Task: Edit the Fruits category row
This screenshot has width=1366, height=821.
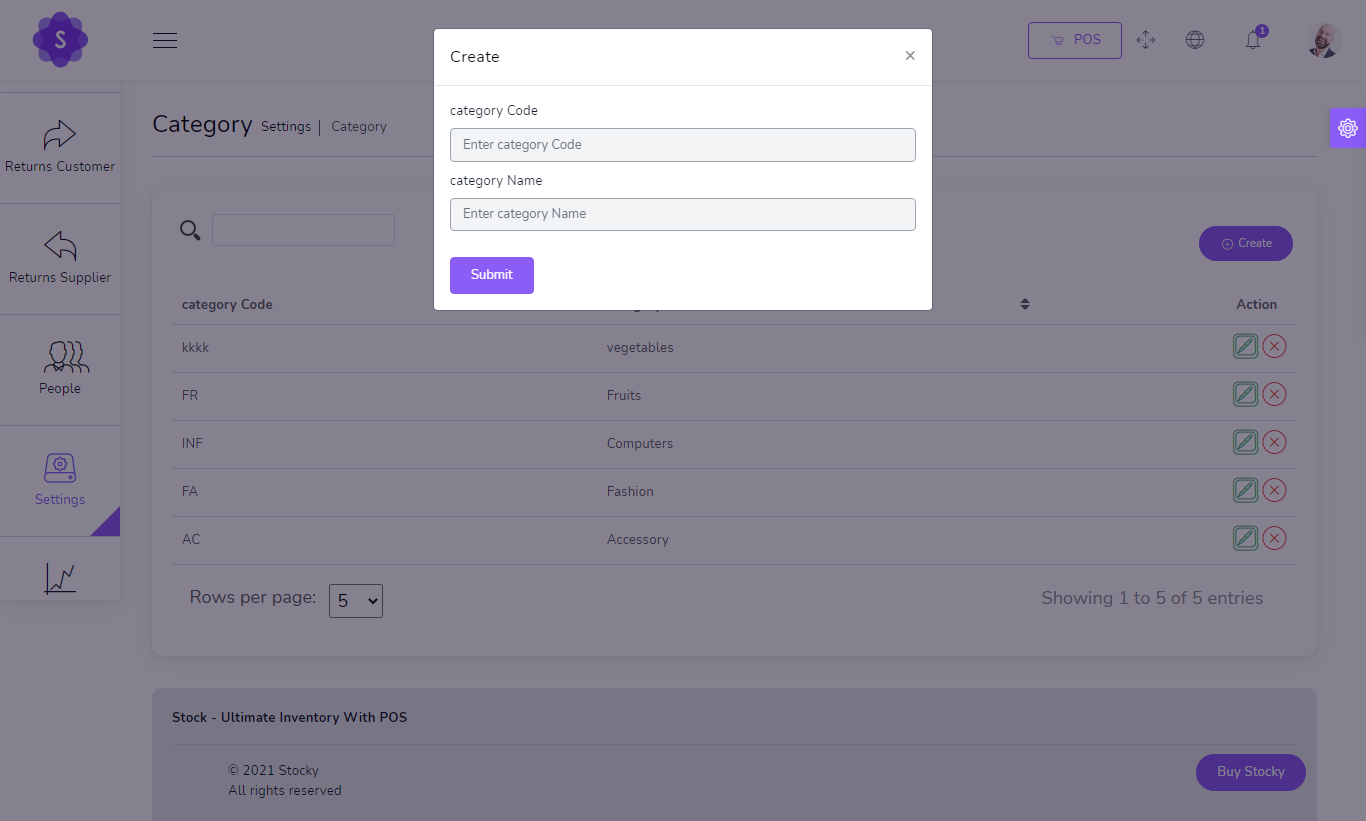Action: coord(1245,393)
